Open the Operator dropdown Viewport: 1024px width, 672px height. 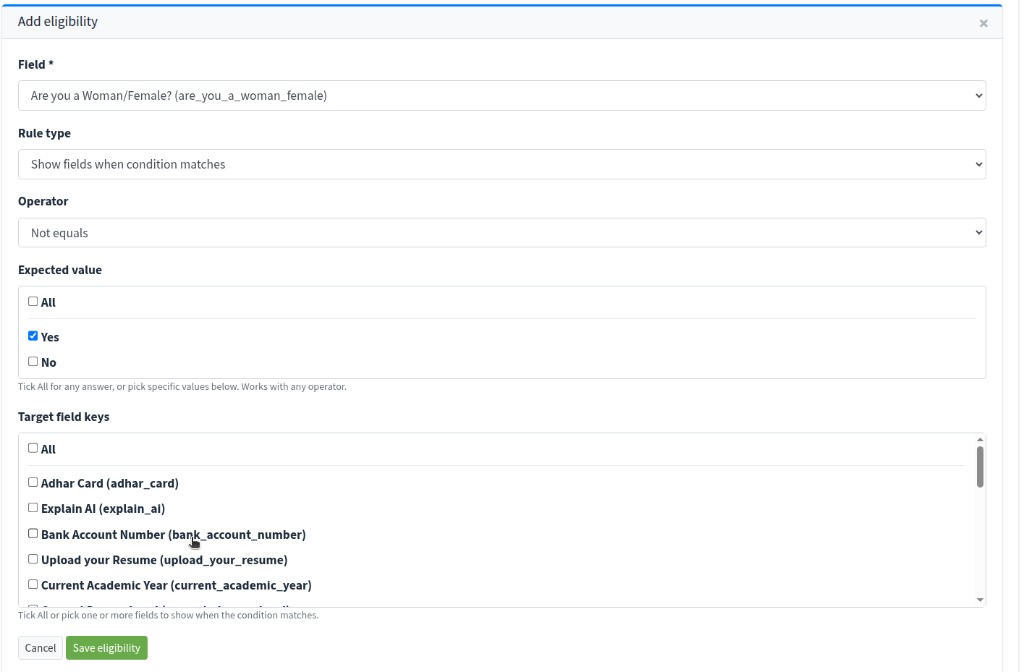502,232
